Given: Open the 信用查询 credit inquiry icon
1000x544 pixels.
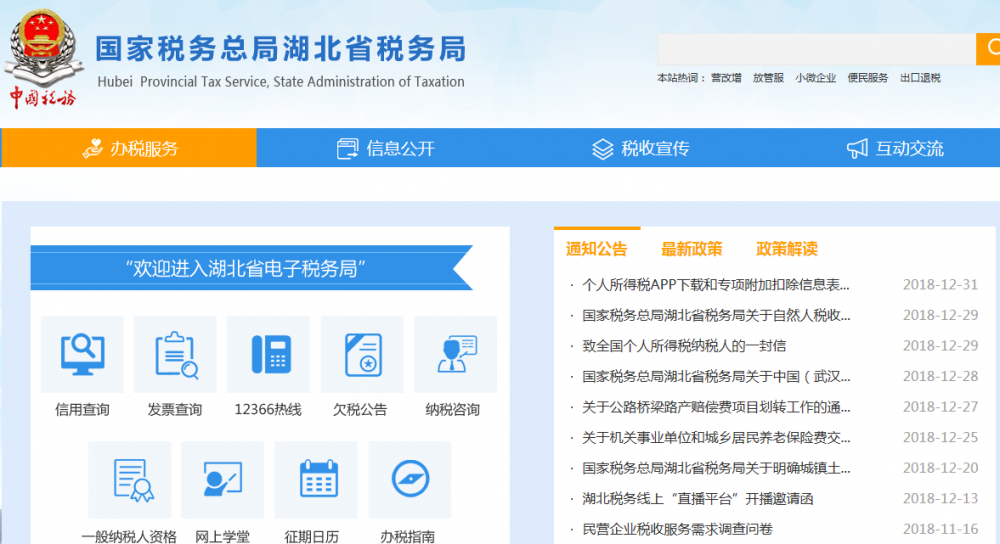Looking at the screenshot, I should tap(82, 355).
